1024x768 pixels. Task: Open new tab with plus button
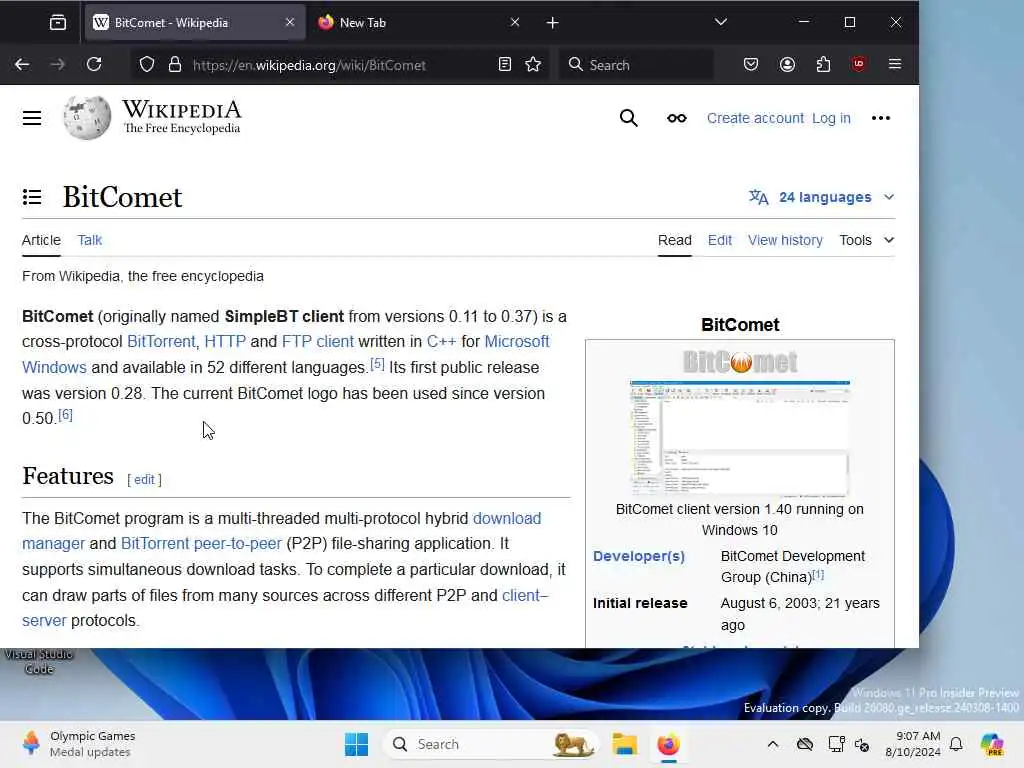(x=552, y=23)
